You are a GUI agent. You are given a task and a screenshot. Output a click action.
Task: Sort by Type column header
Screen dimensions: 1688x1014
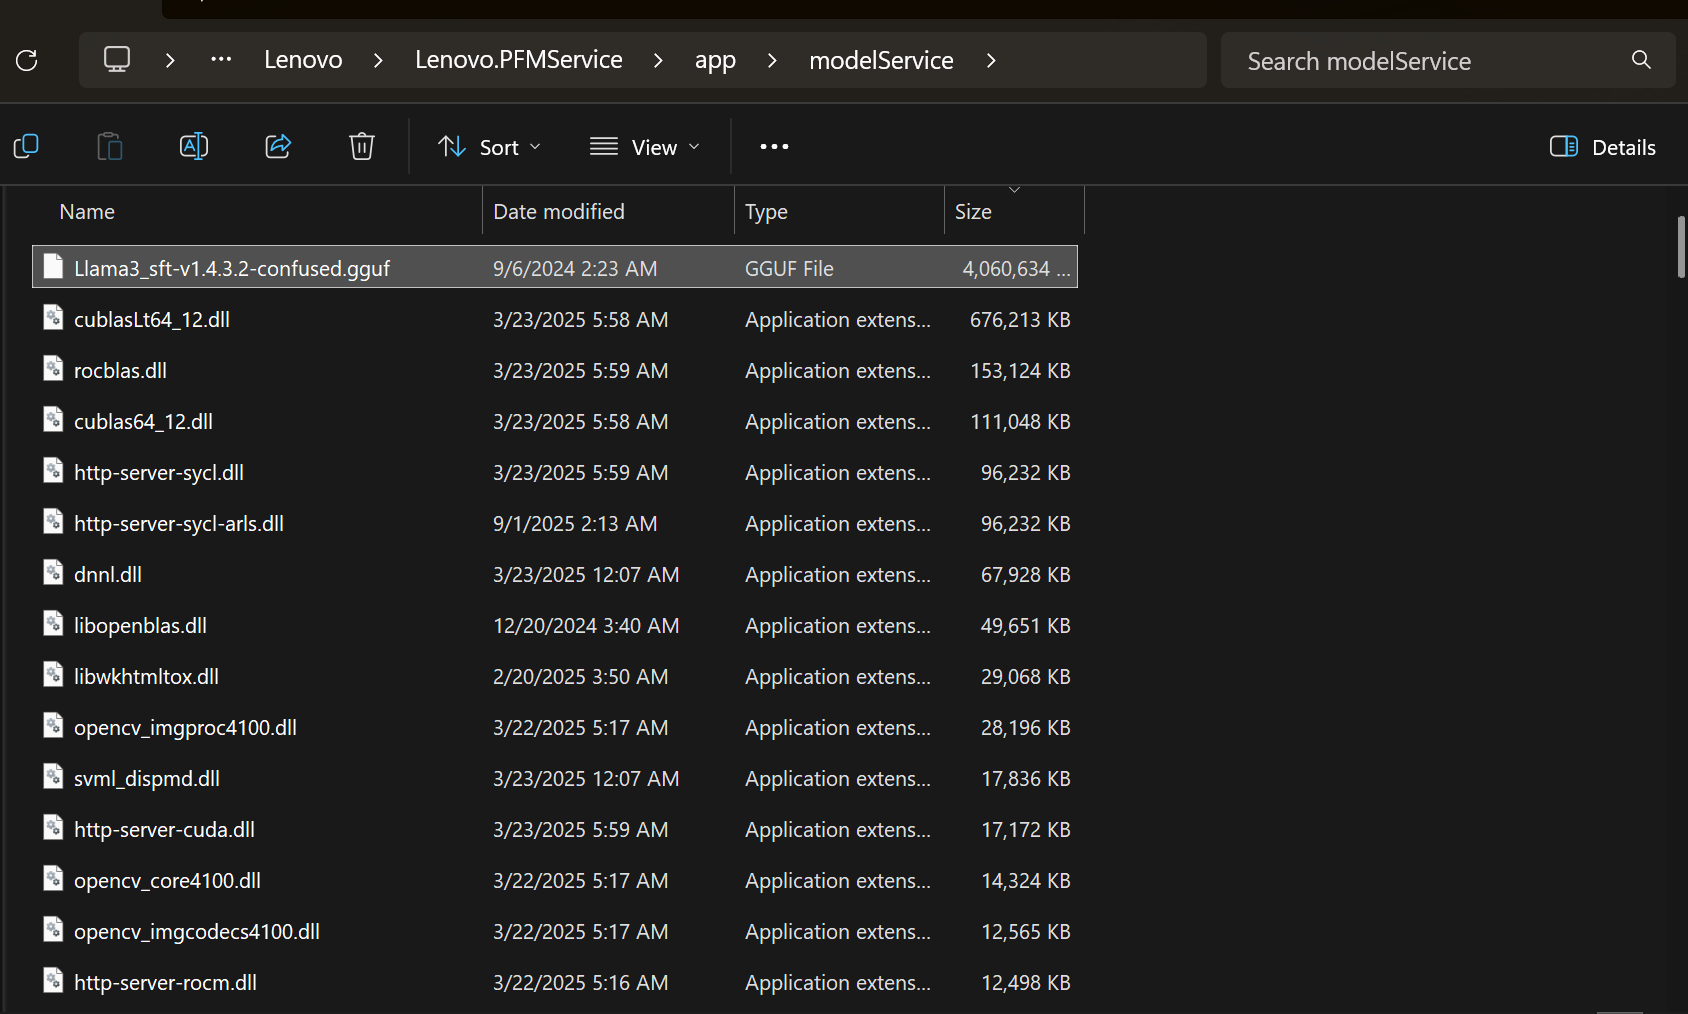pos(840,211)
